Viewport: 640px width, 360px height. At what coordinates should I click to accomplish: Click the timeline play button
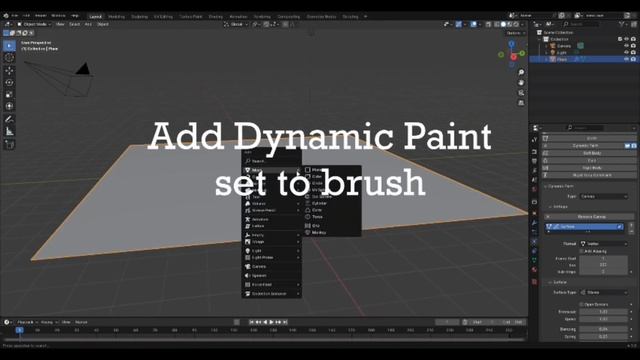tap(271, 322)
